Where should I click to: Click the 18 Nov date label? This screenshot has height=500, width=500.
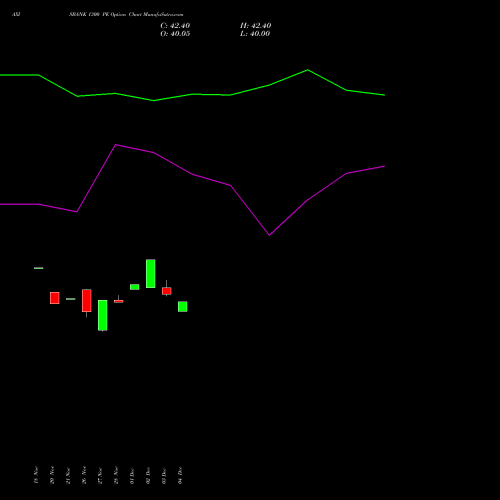36,475
